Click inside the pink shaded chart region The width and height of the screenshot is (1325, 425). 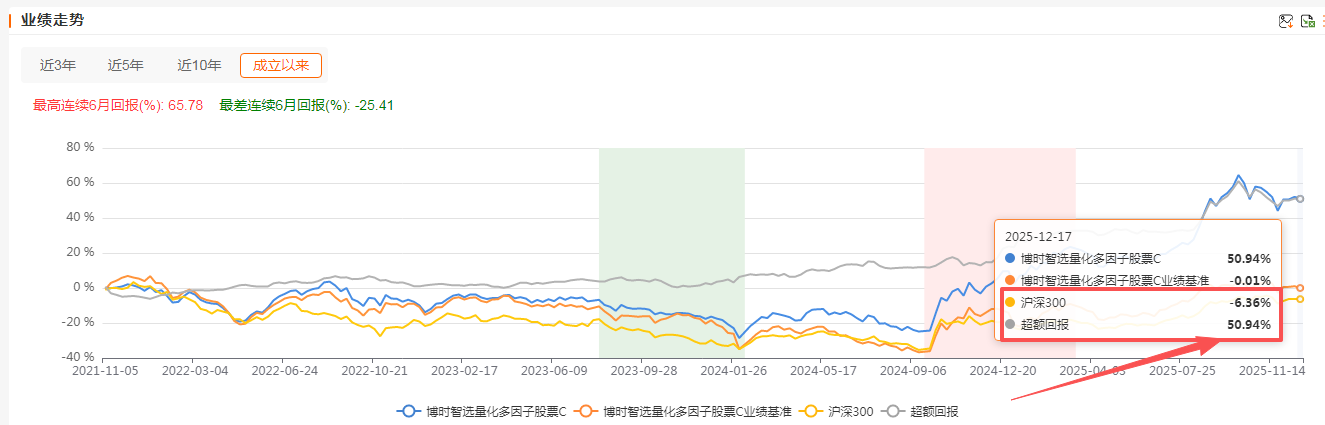pyautogui.click(x=960, y=200)
